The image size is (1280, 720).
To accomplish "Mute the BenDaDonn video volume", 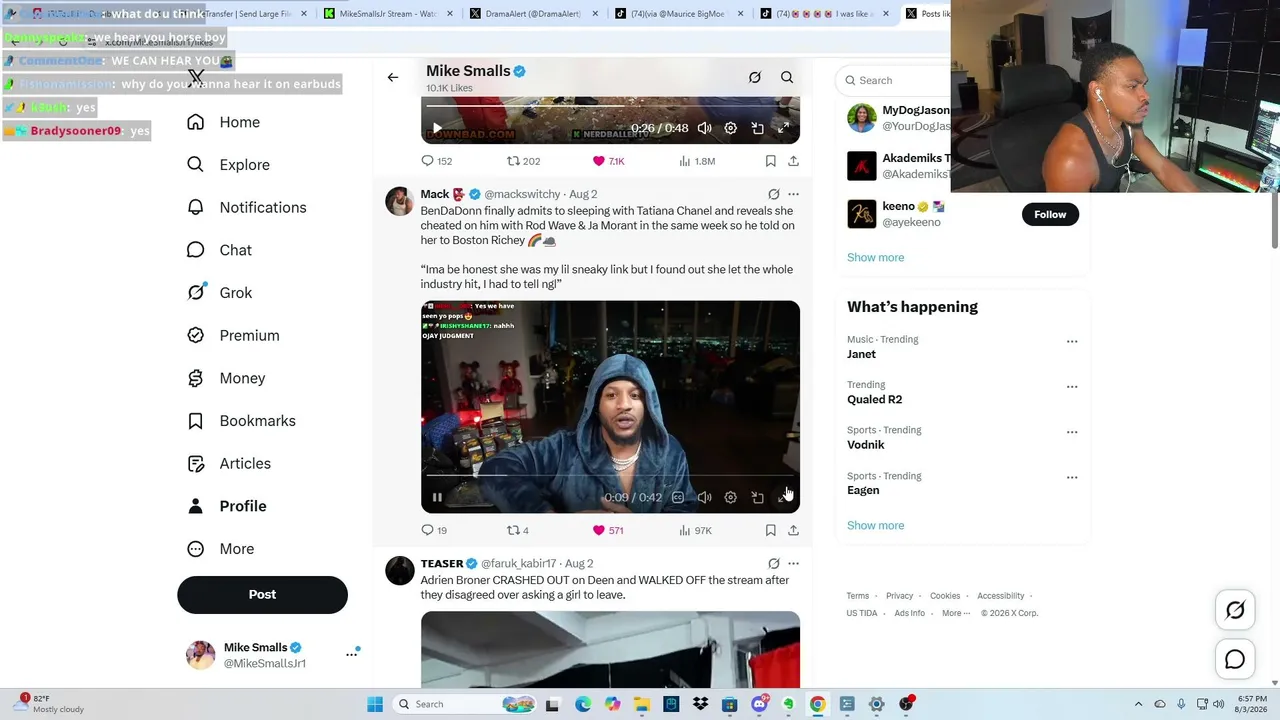I will (x=705, y=497).
